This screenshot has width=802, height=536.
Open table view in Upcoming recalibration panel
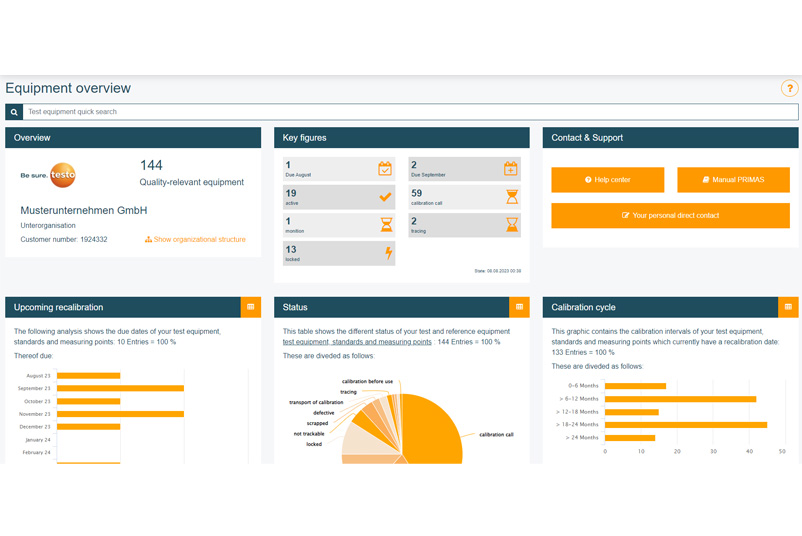(251, 307)
